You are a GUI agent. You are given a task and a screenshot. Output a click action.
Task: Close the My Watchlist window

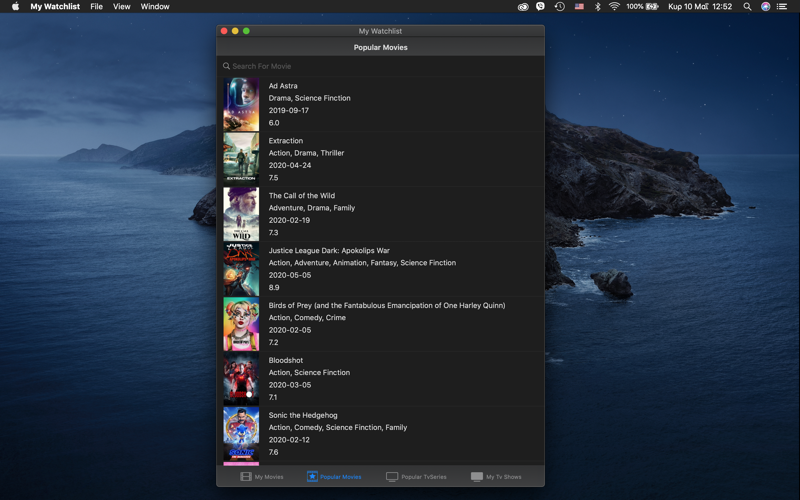pos(224,31)
